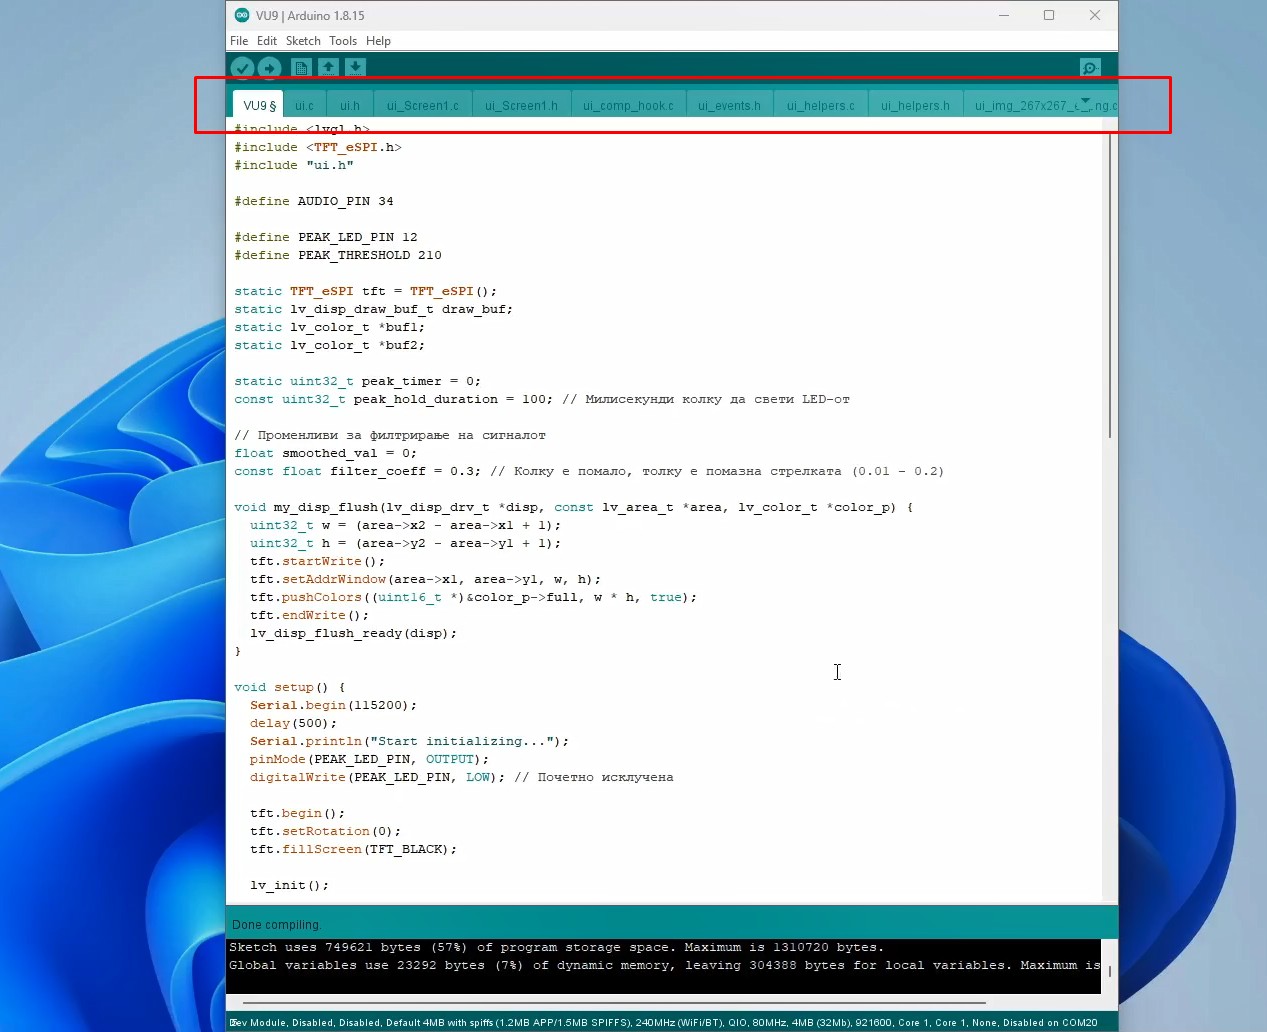Open the Edit menu
This screenshot has height=1032, width=1267.
(x=266, y=41)
